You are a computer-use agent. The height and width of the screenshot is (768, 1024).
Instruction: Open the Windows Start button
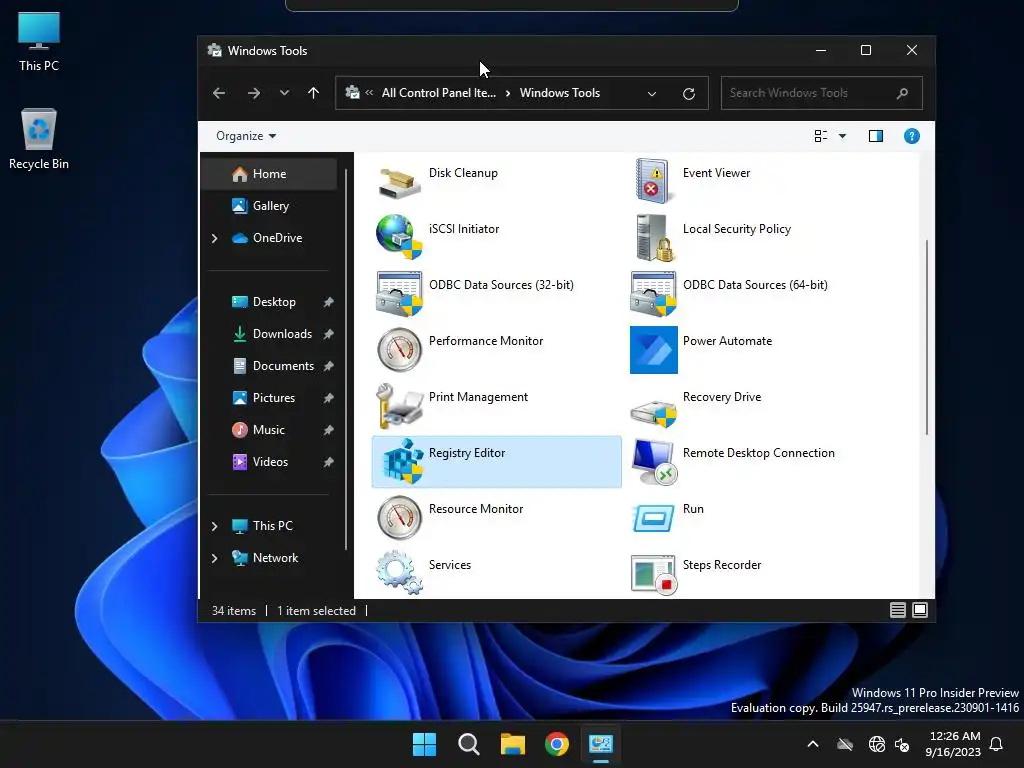[x=424, y=744]
